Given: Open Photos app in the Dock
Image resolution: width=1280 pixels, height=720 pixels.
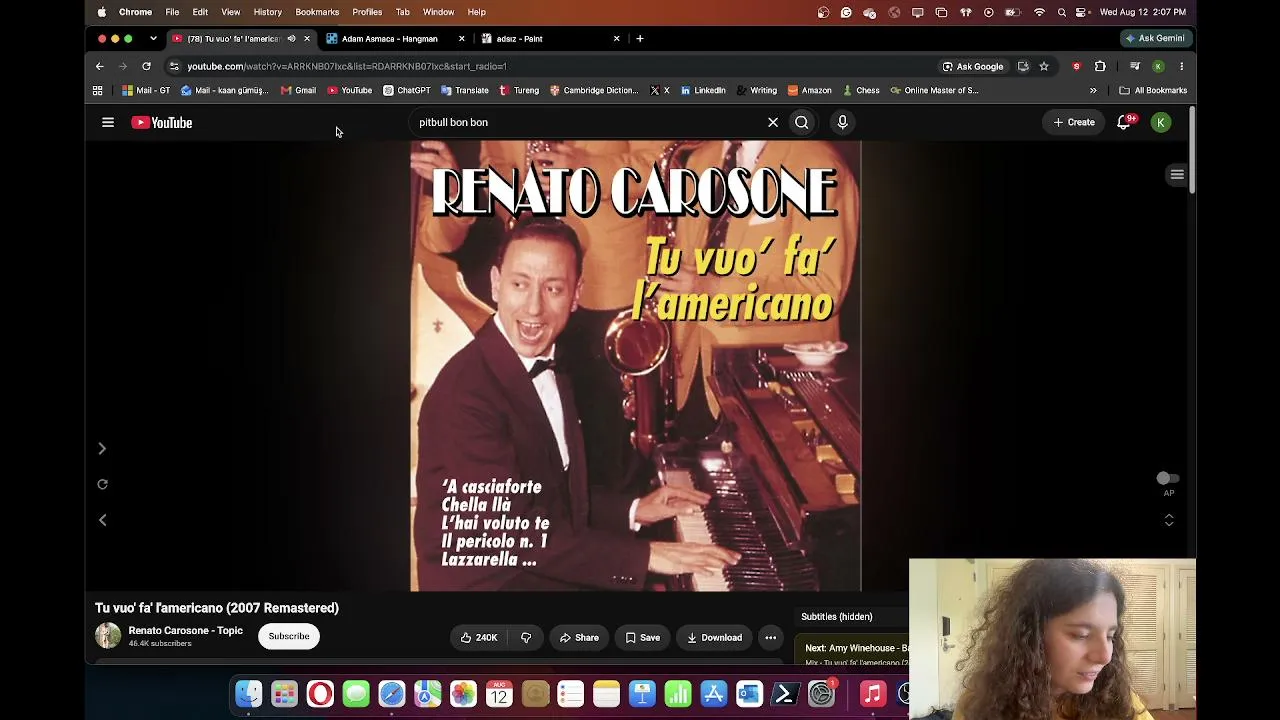Looking at the screenshot, I should 463,694.
